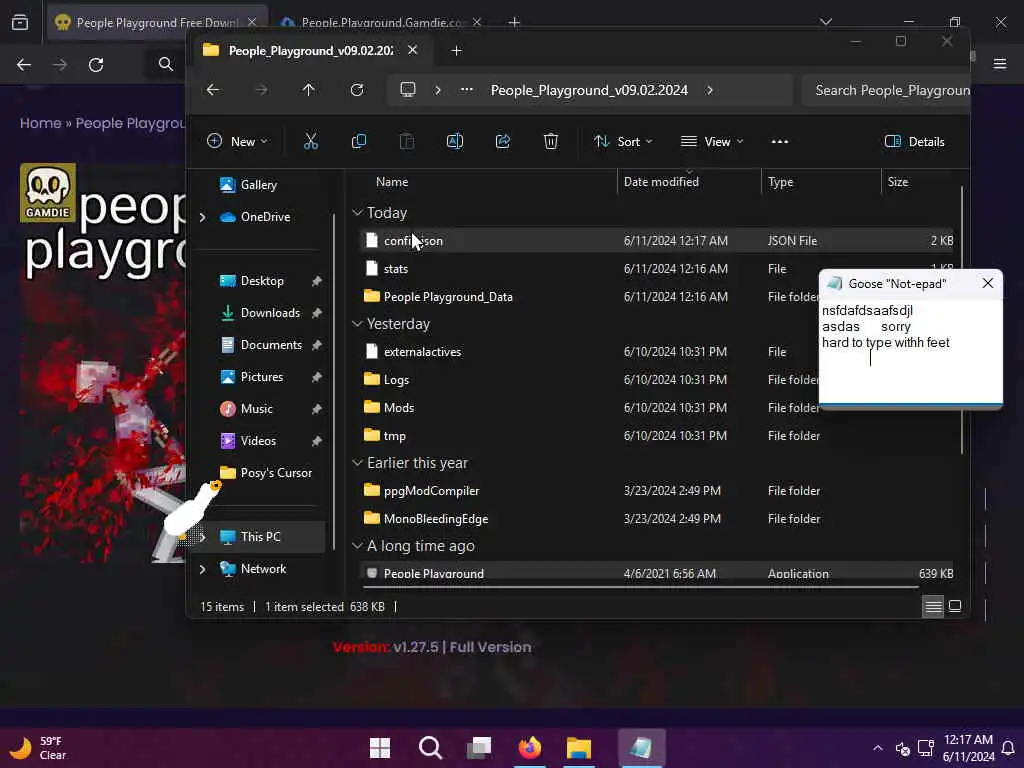
Task: Click the Paste clipboard icon in toolbar
Action: (406, 141)
